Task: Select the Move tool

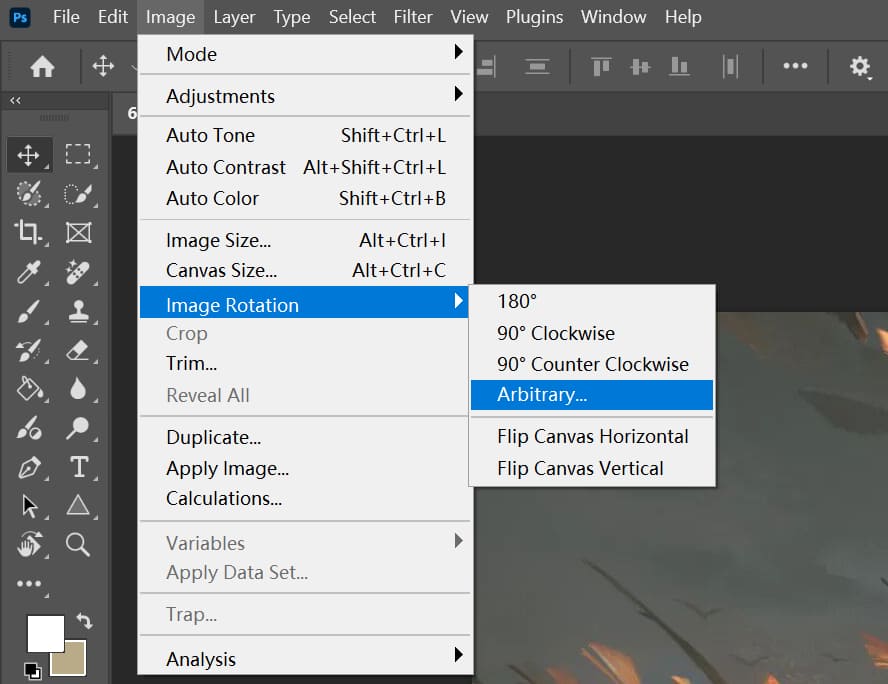Action: [x=29, y=155]
